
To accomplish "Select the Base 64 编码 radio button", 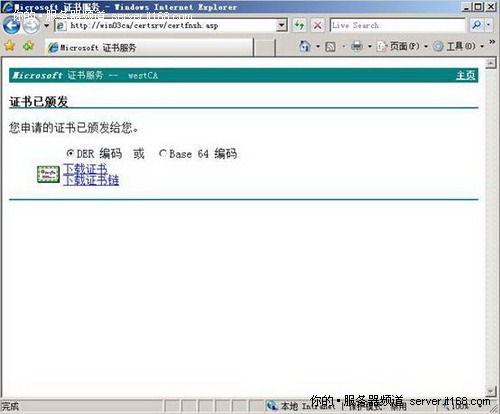I will click(163, 153).
